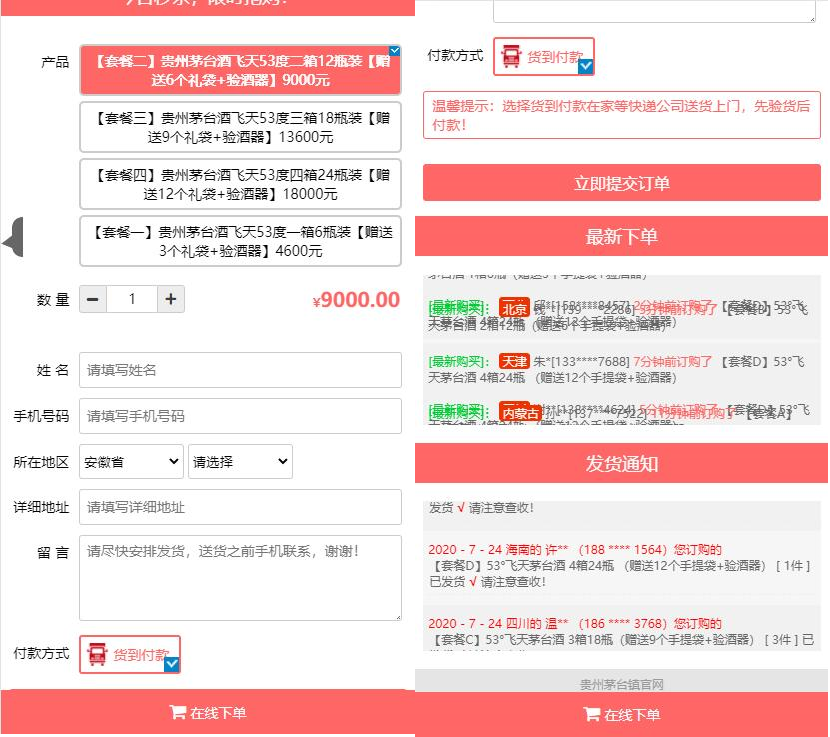Focus the 姓名 name input field
The image size is (830, 737).
point(240,370)
